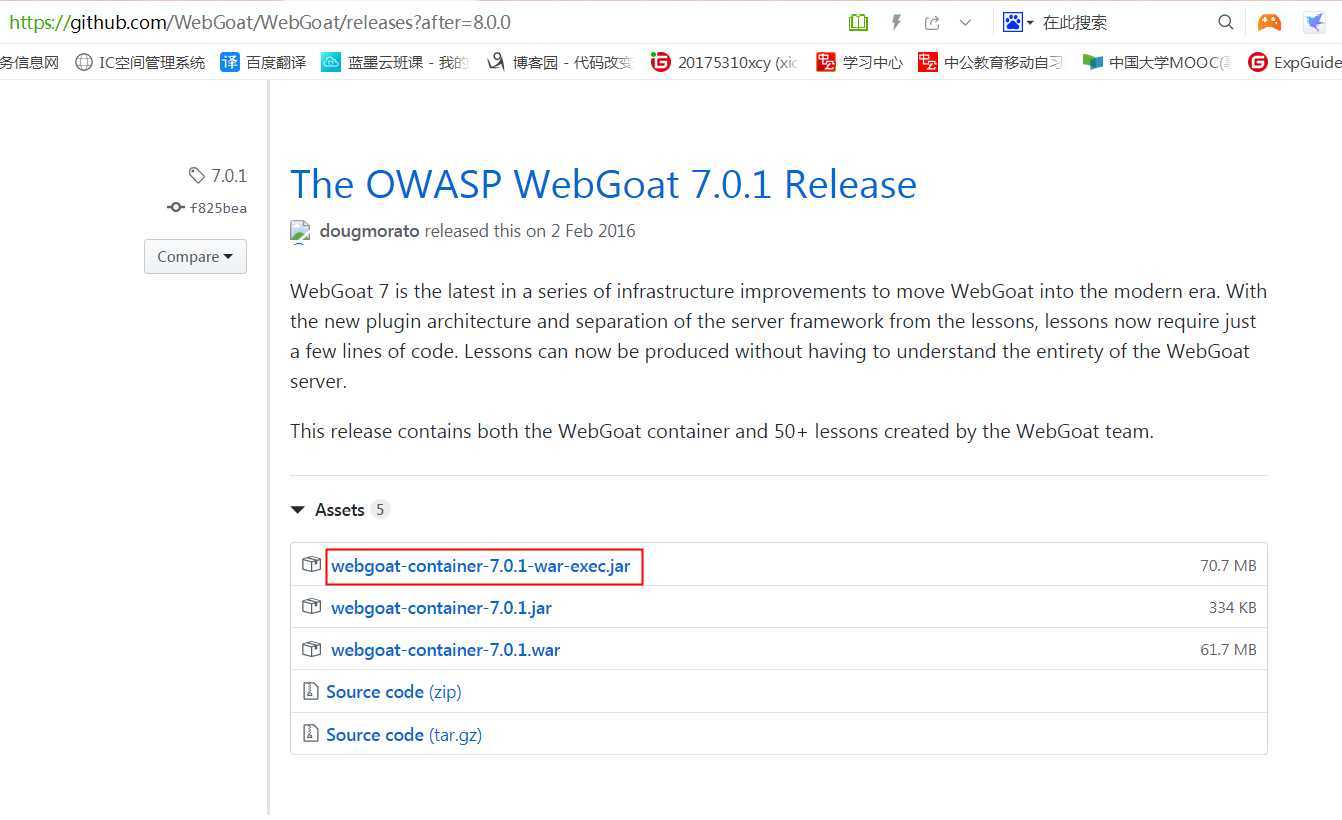
Task: Open the f825bea commit link
Action: click(x=218, y=208)
